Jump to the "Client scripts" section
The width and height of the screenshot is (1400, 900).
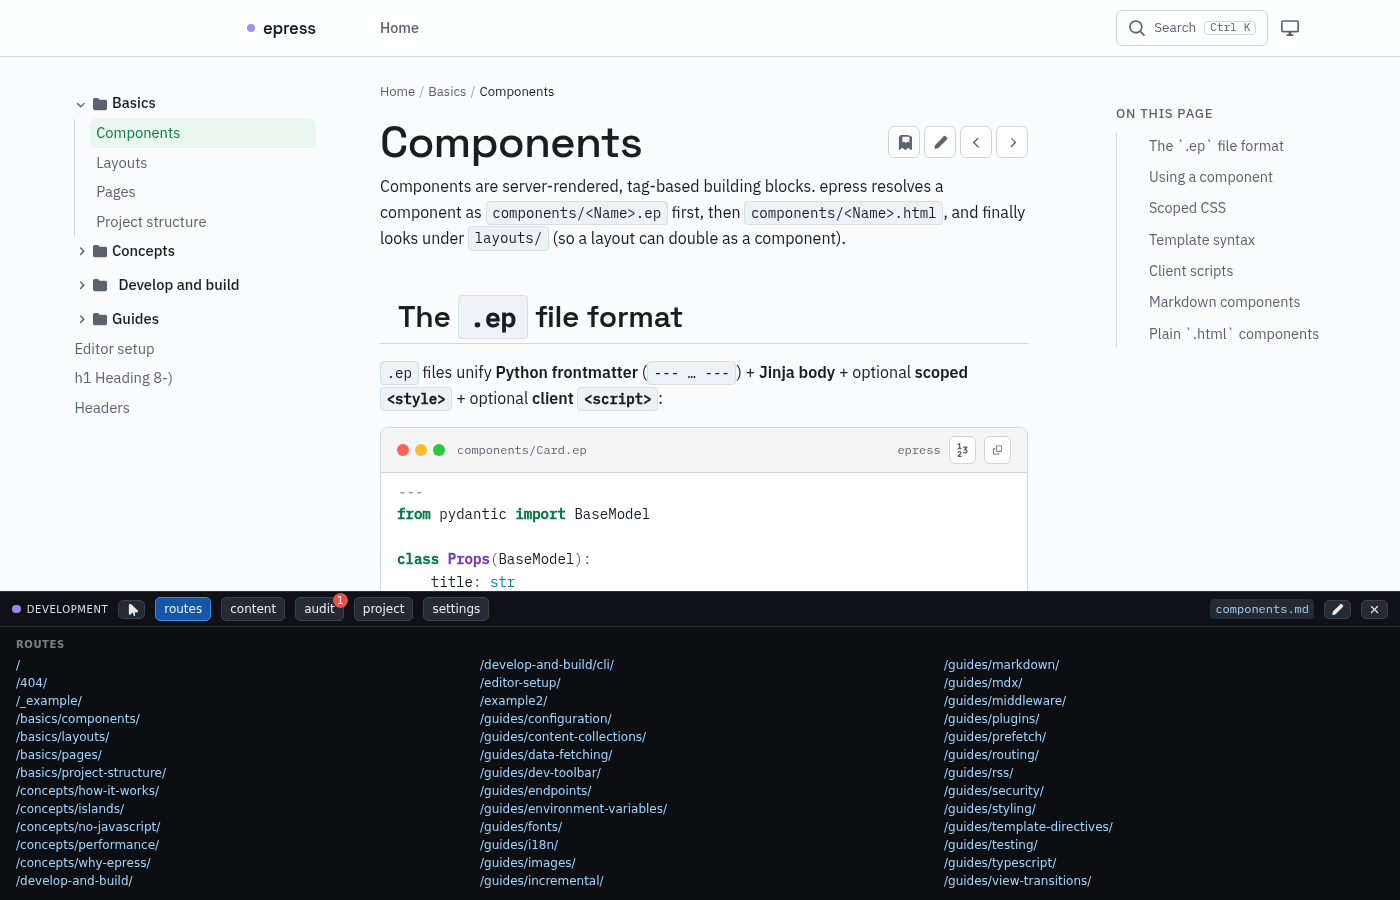pos(1191,271)
